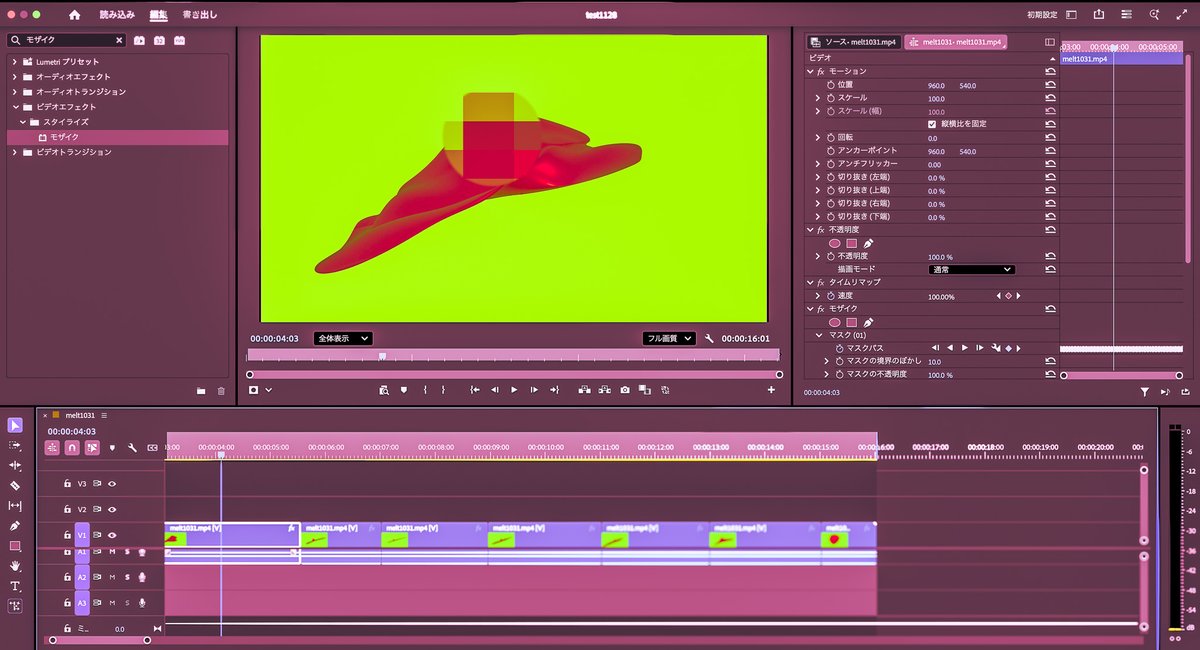Select the first melt1031.mp4 clip on V1
Viewport: 1200px width, 650px height.
(230, 535)
